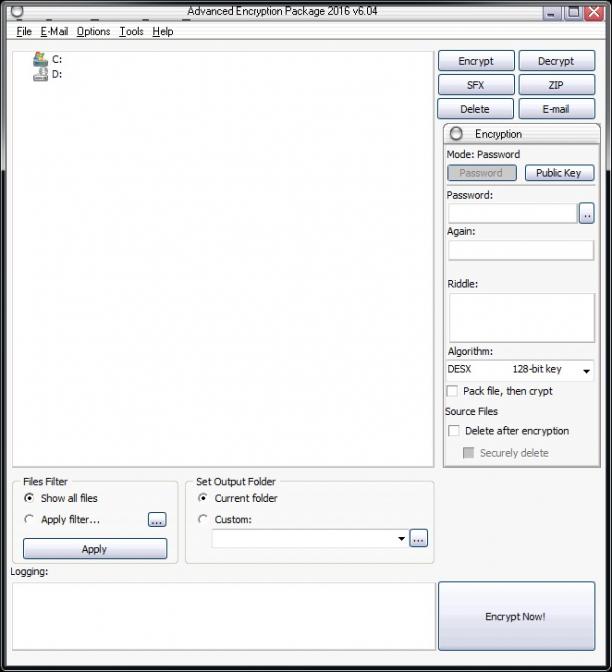Click the D: drive label
612x672 pixels.
coord(57,75)
